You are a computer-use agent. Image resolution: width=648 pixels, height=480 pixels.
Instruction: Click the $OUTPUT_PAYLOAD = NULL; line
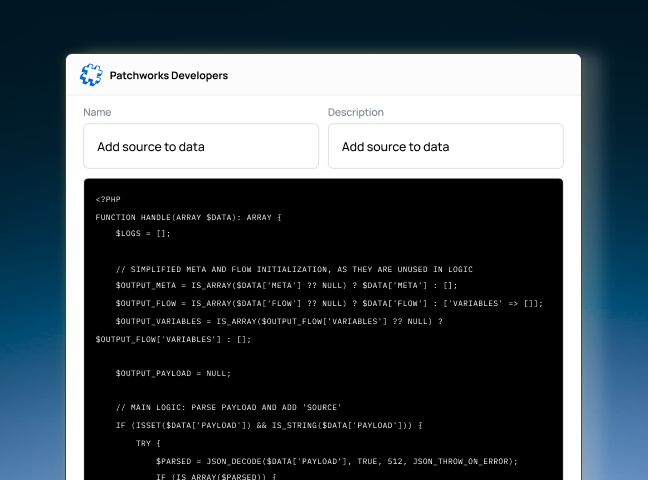coord(173,373)
